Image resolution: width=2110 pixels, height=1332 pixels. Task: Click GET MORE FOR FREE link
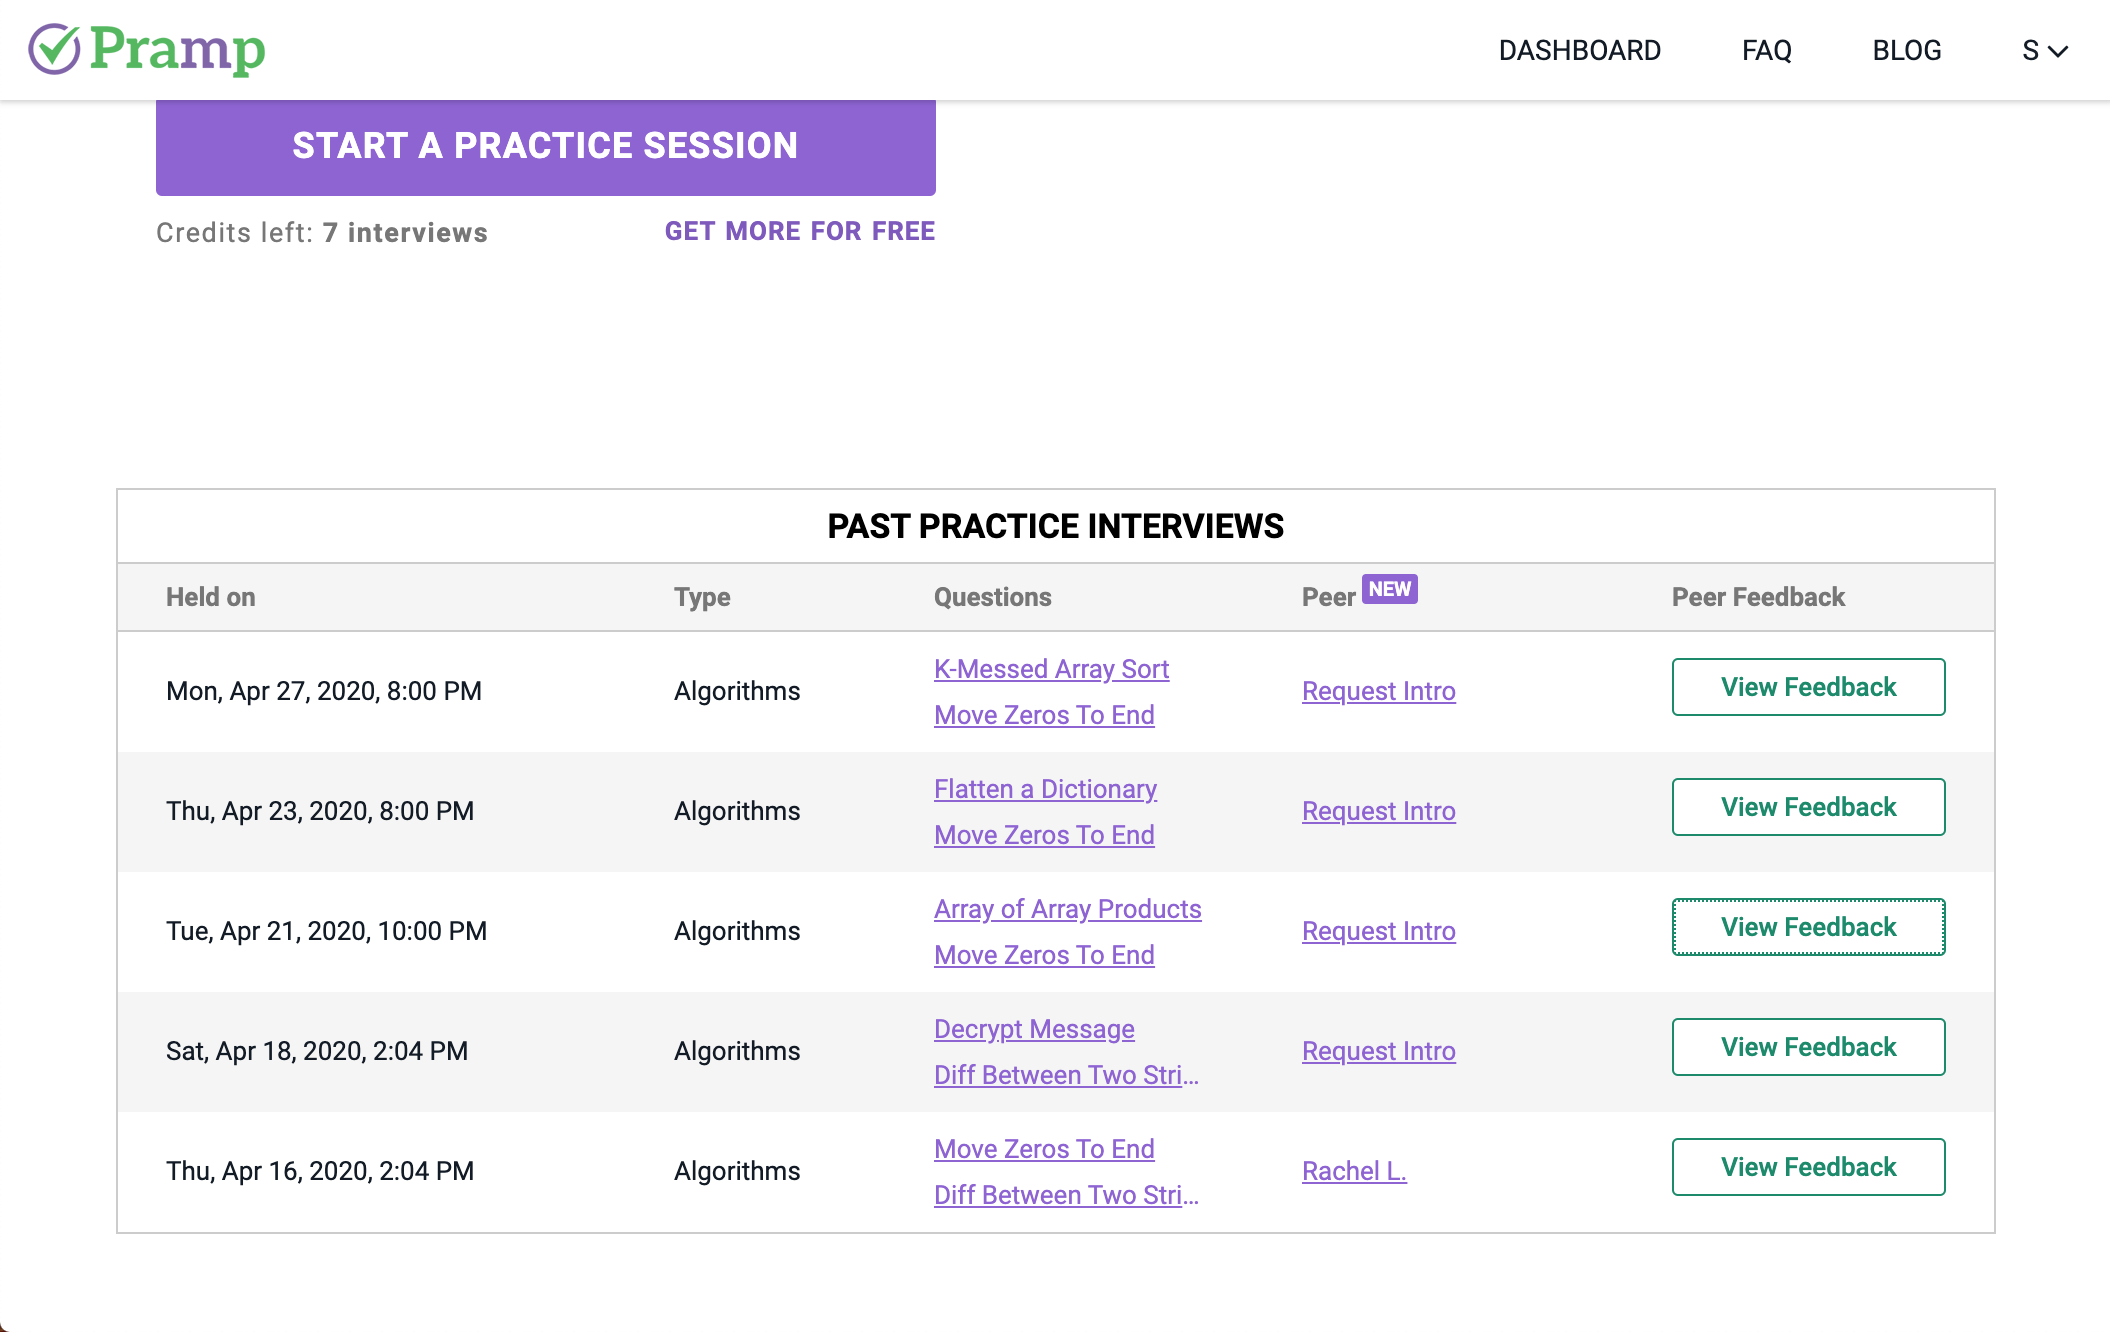click(800, 231)
